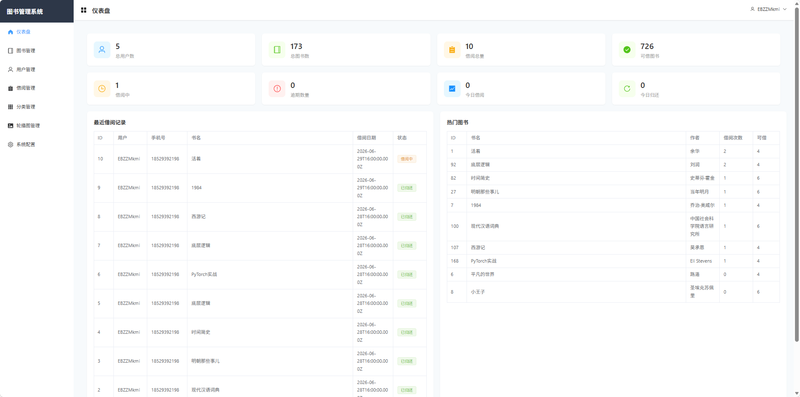
Task: Click the 726 available books card
Action: click(x=696, y=49)
